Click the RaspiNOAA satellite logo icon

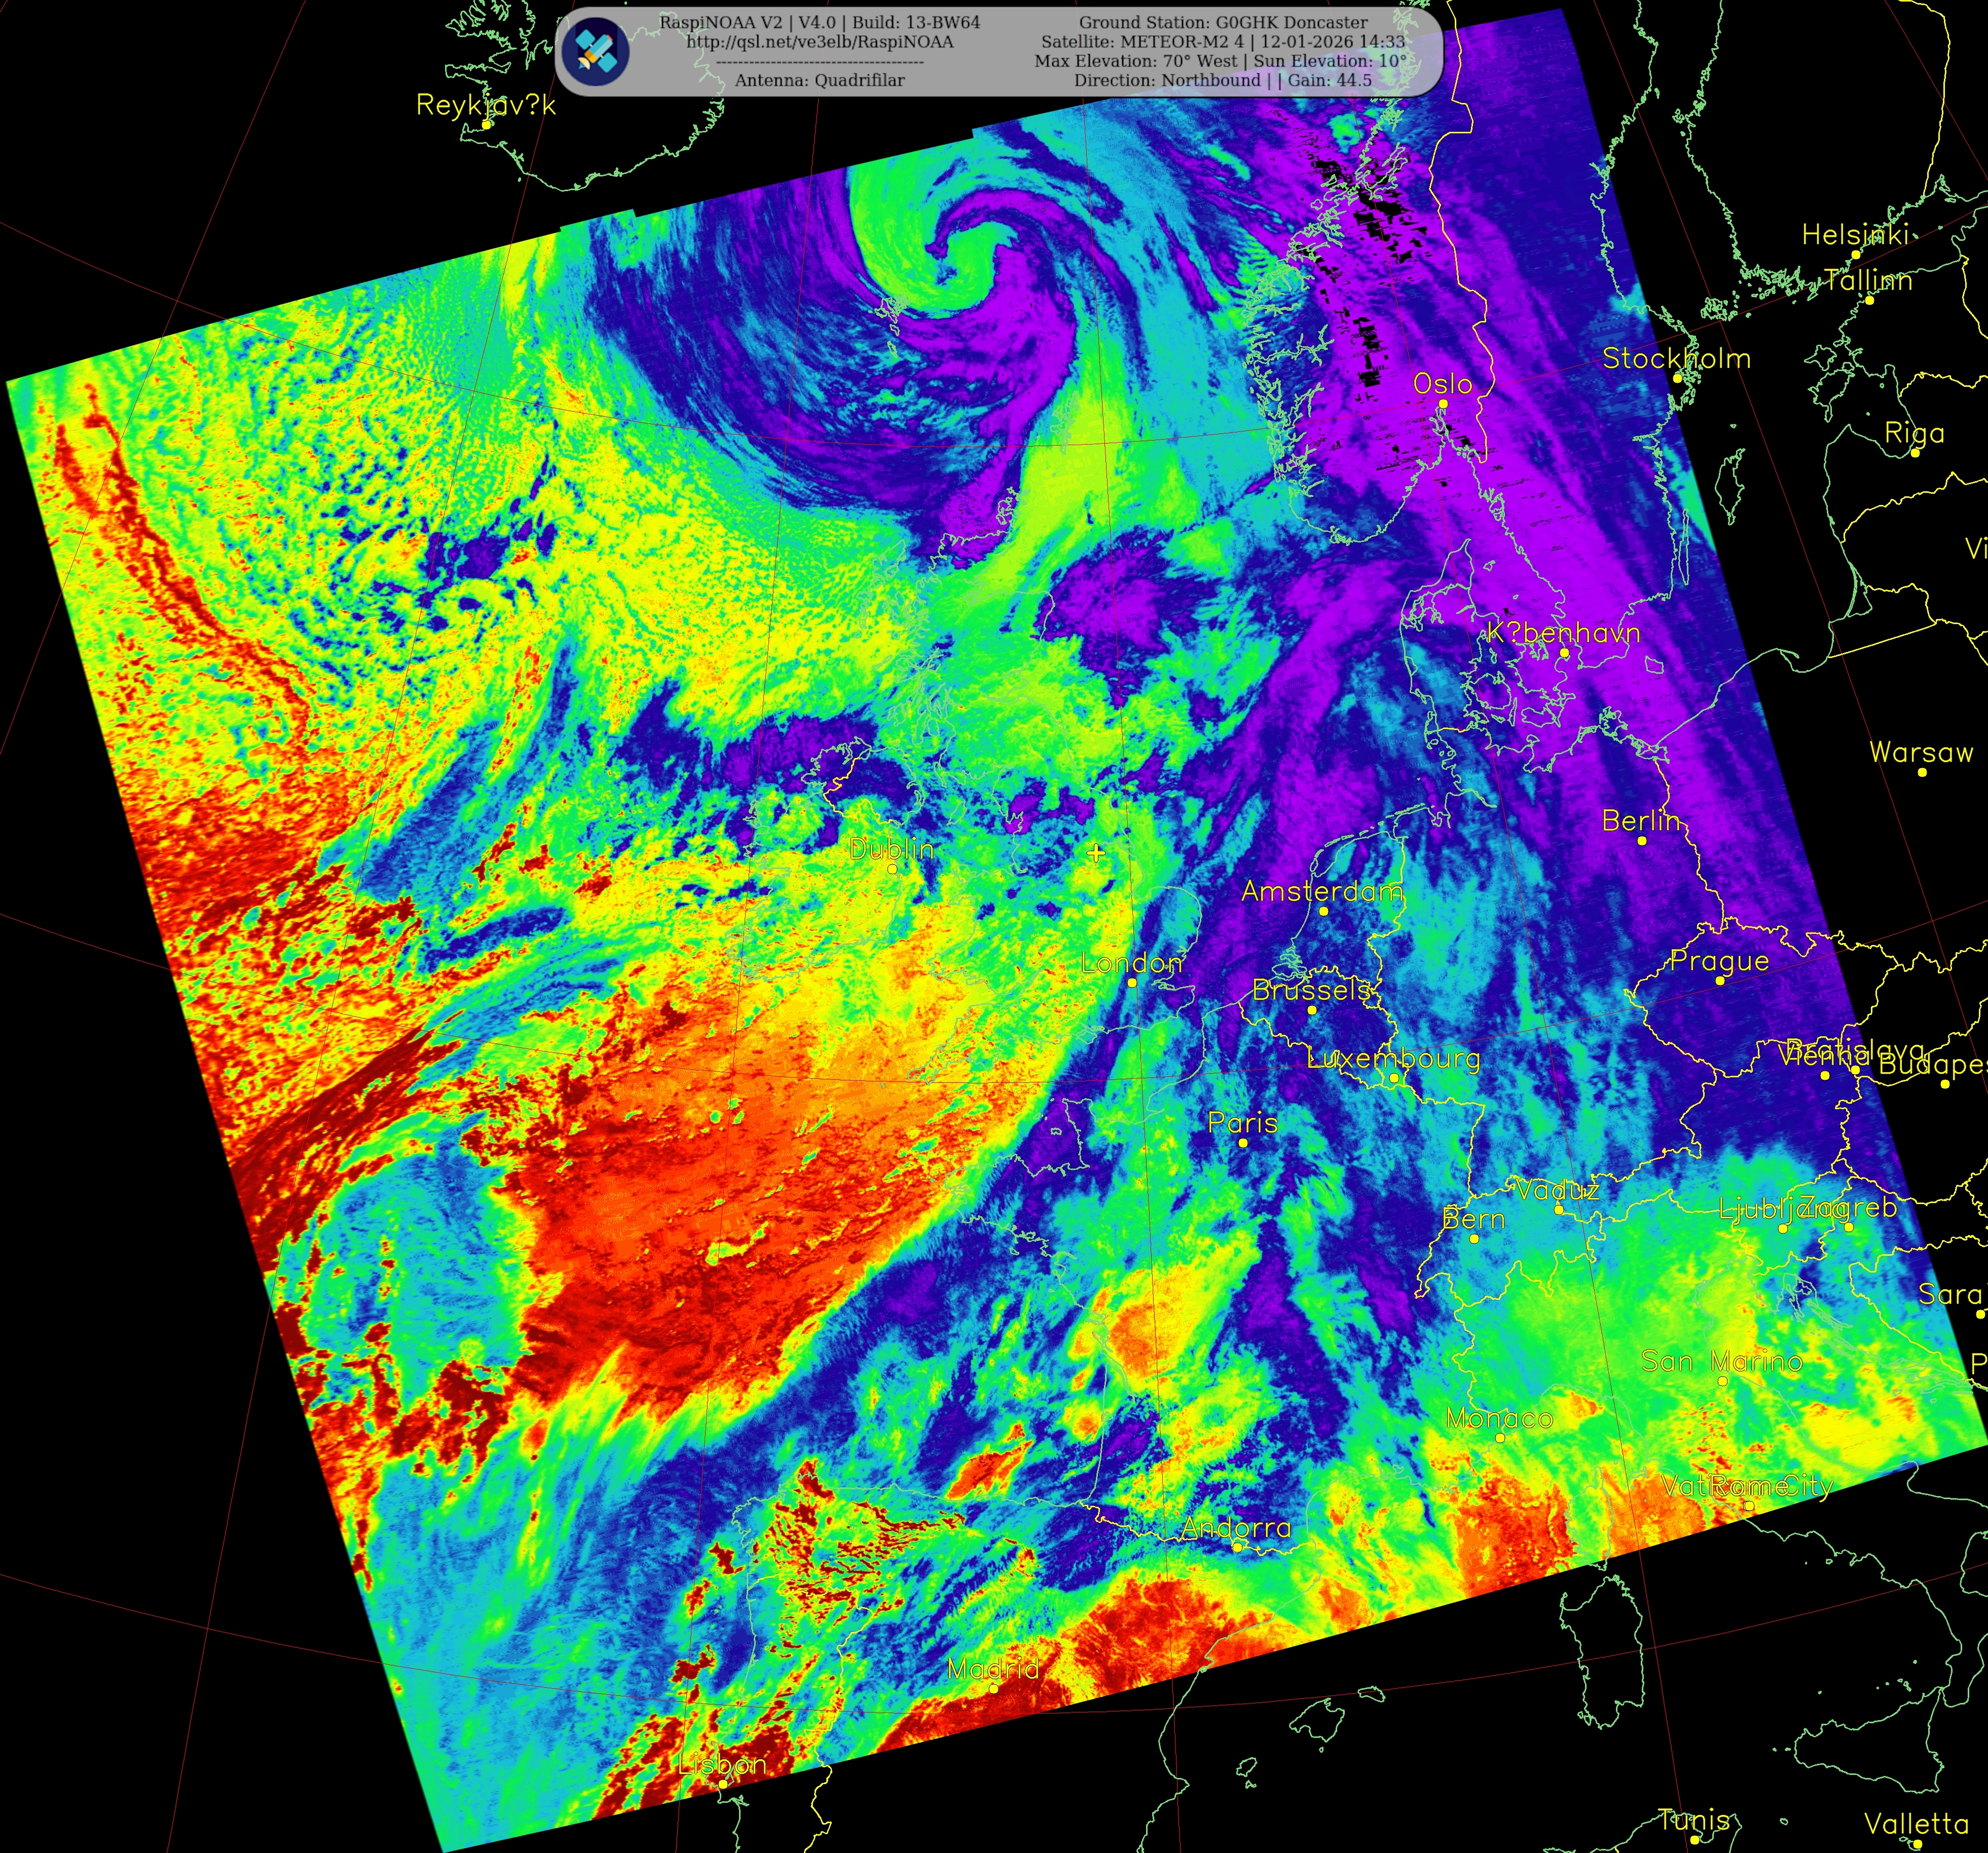[595, 50]
